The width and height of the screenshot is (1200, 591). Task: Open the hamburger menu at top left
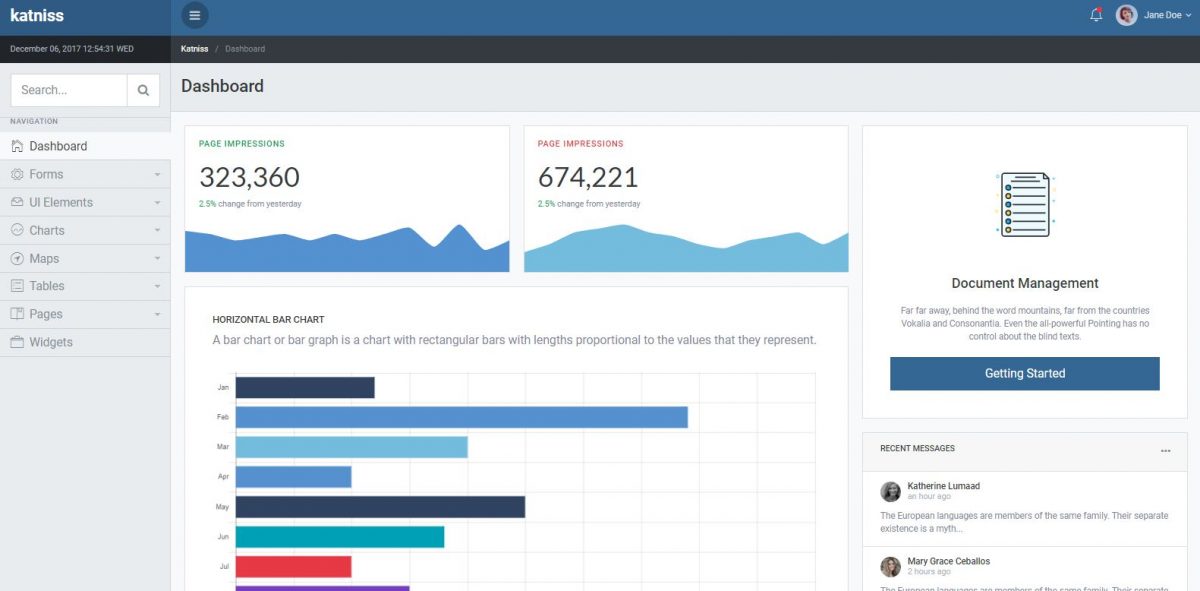194,15
